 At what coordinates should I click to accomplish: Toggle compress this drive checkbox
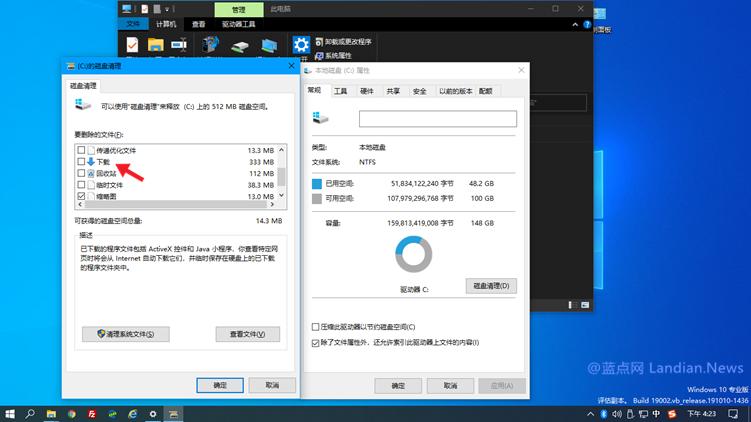315,327
